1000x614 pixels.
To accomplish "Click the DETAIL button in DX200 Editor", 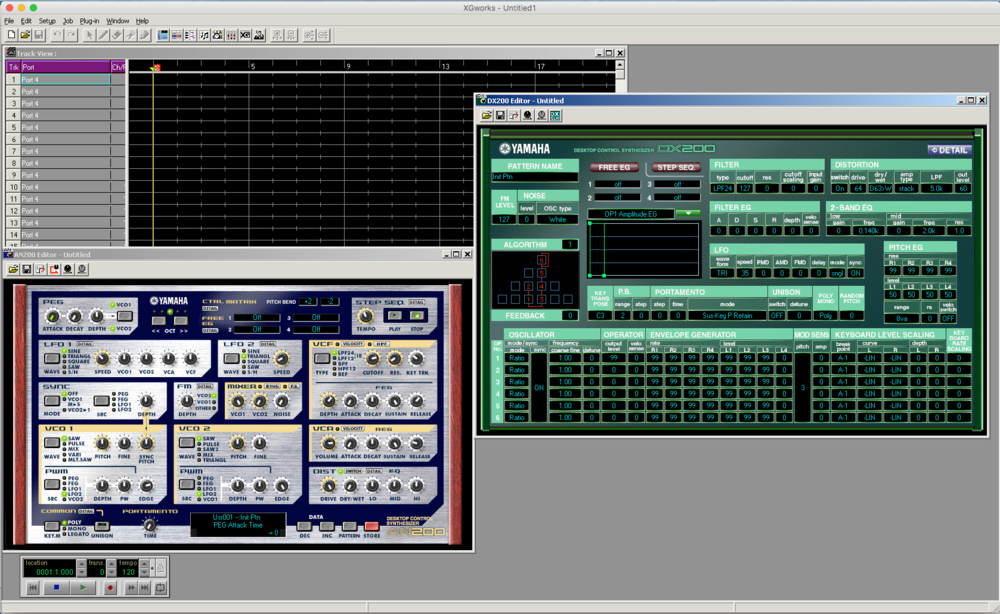I will [x=948, y=150].
